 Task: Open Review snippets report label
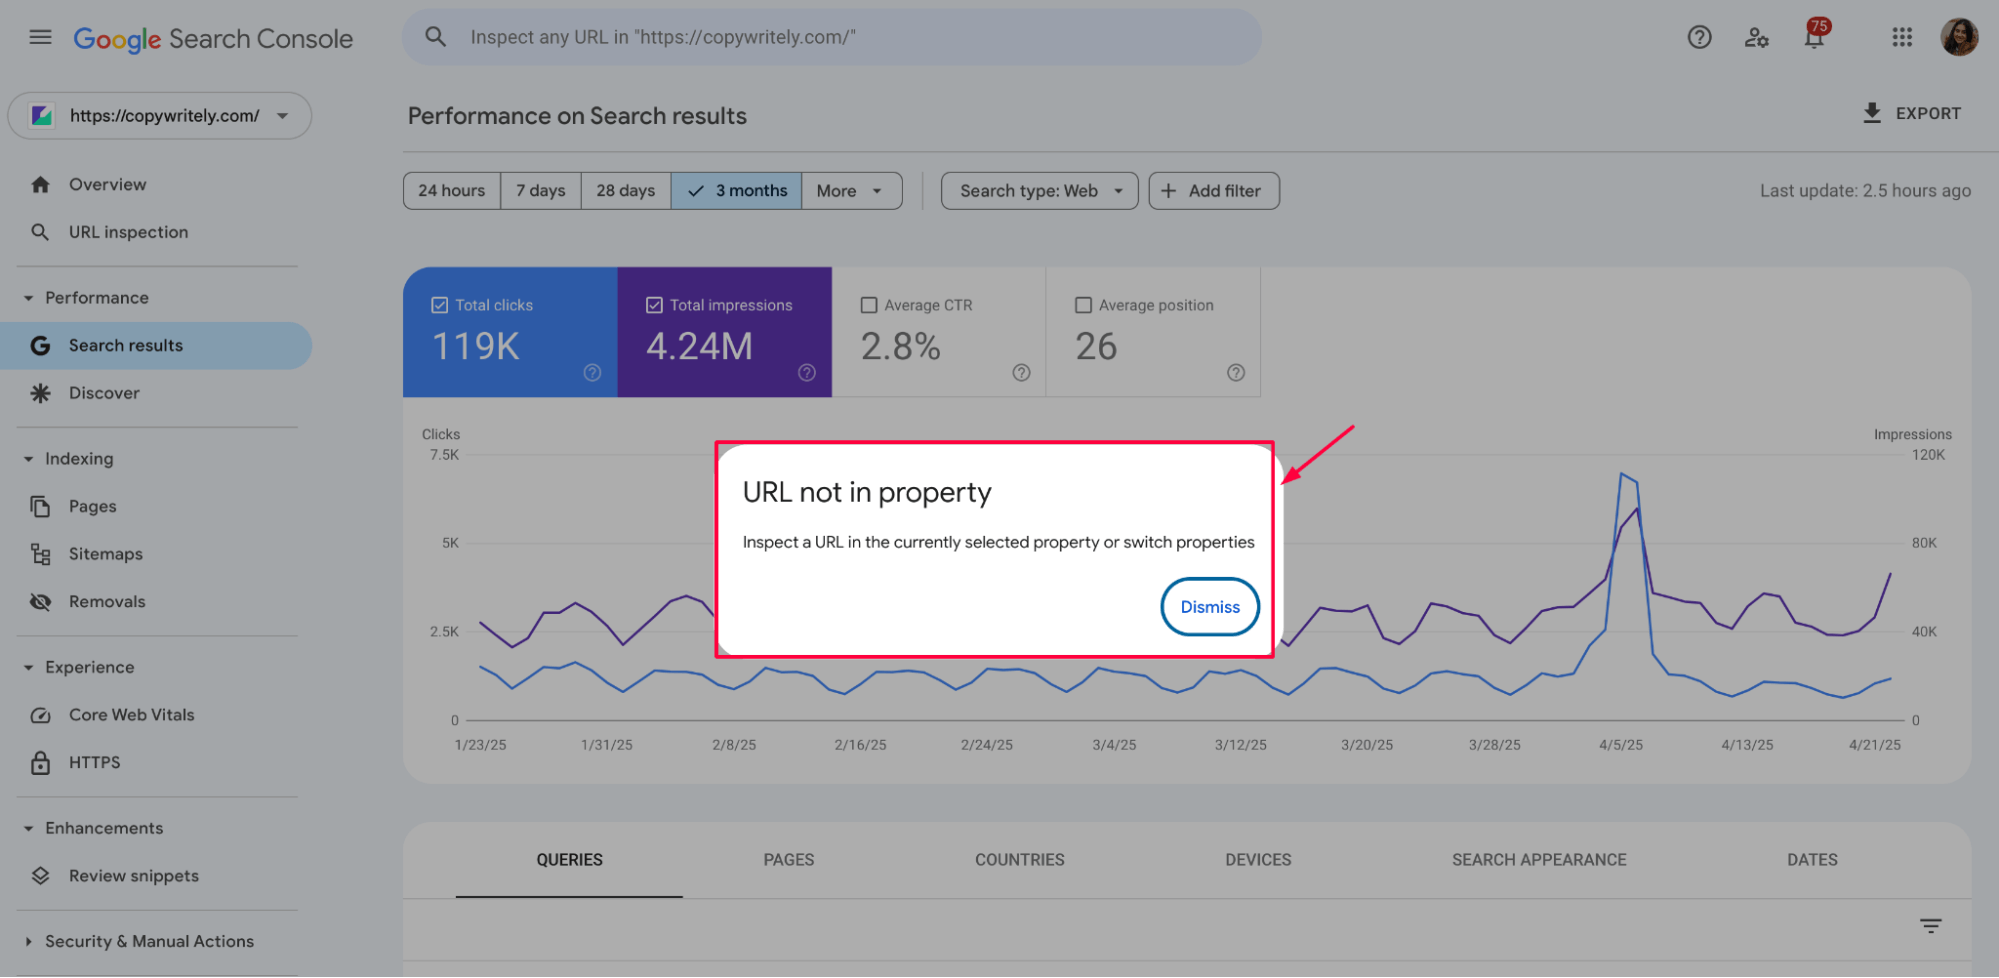134,876
